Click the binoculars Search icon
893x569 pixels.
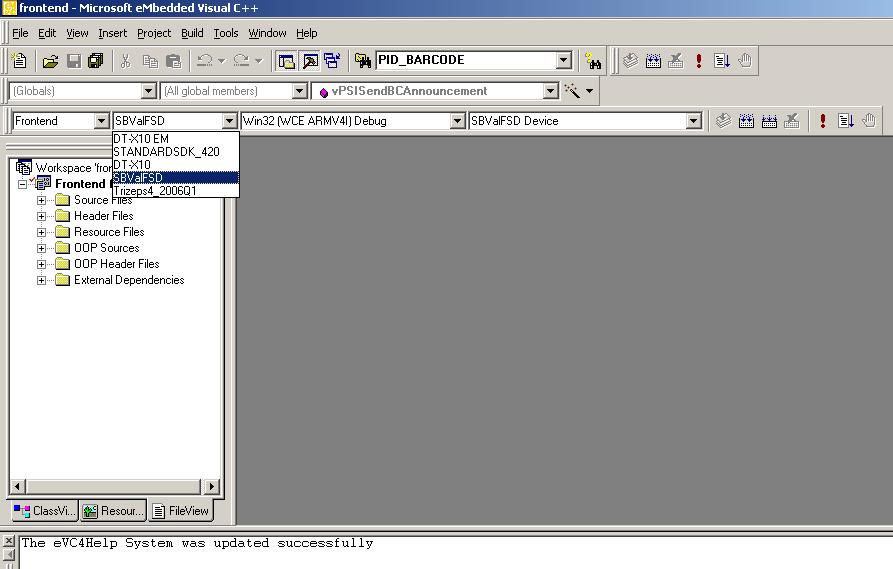point(594,61)
